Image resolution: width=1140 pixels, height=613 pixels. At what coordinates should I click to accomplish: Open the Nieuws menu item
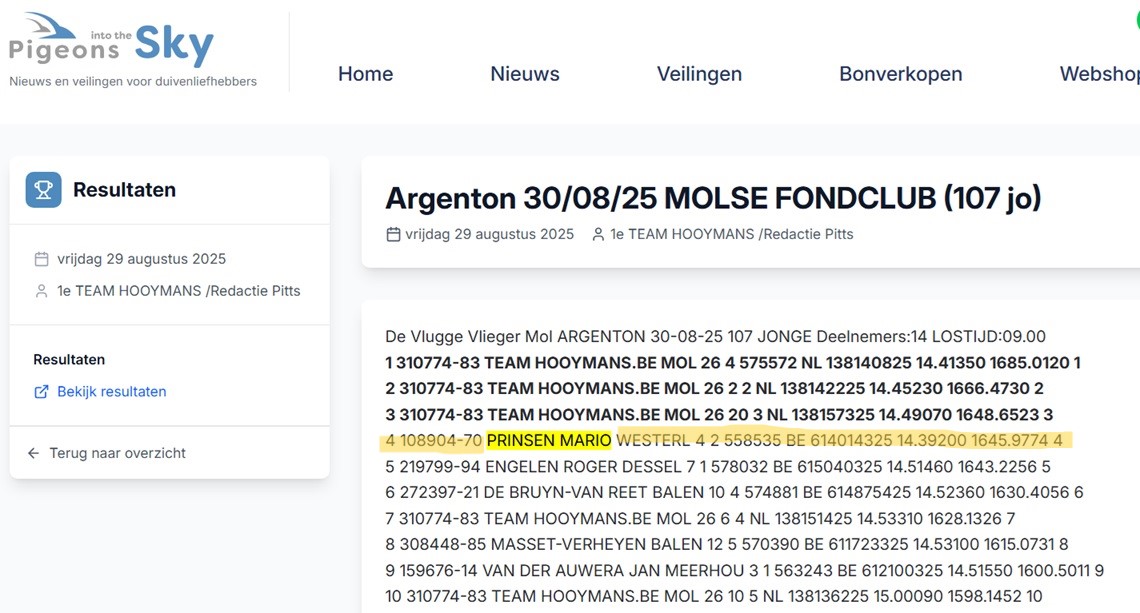525,74
